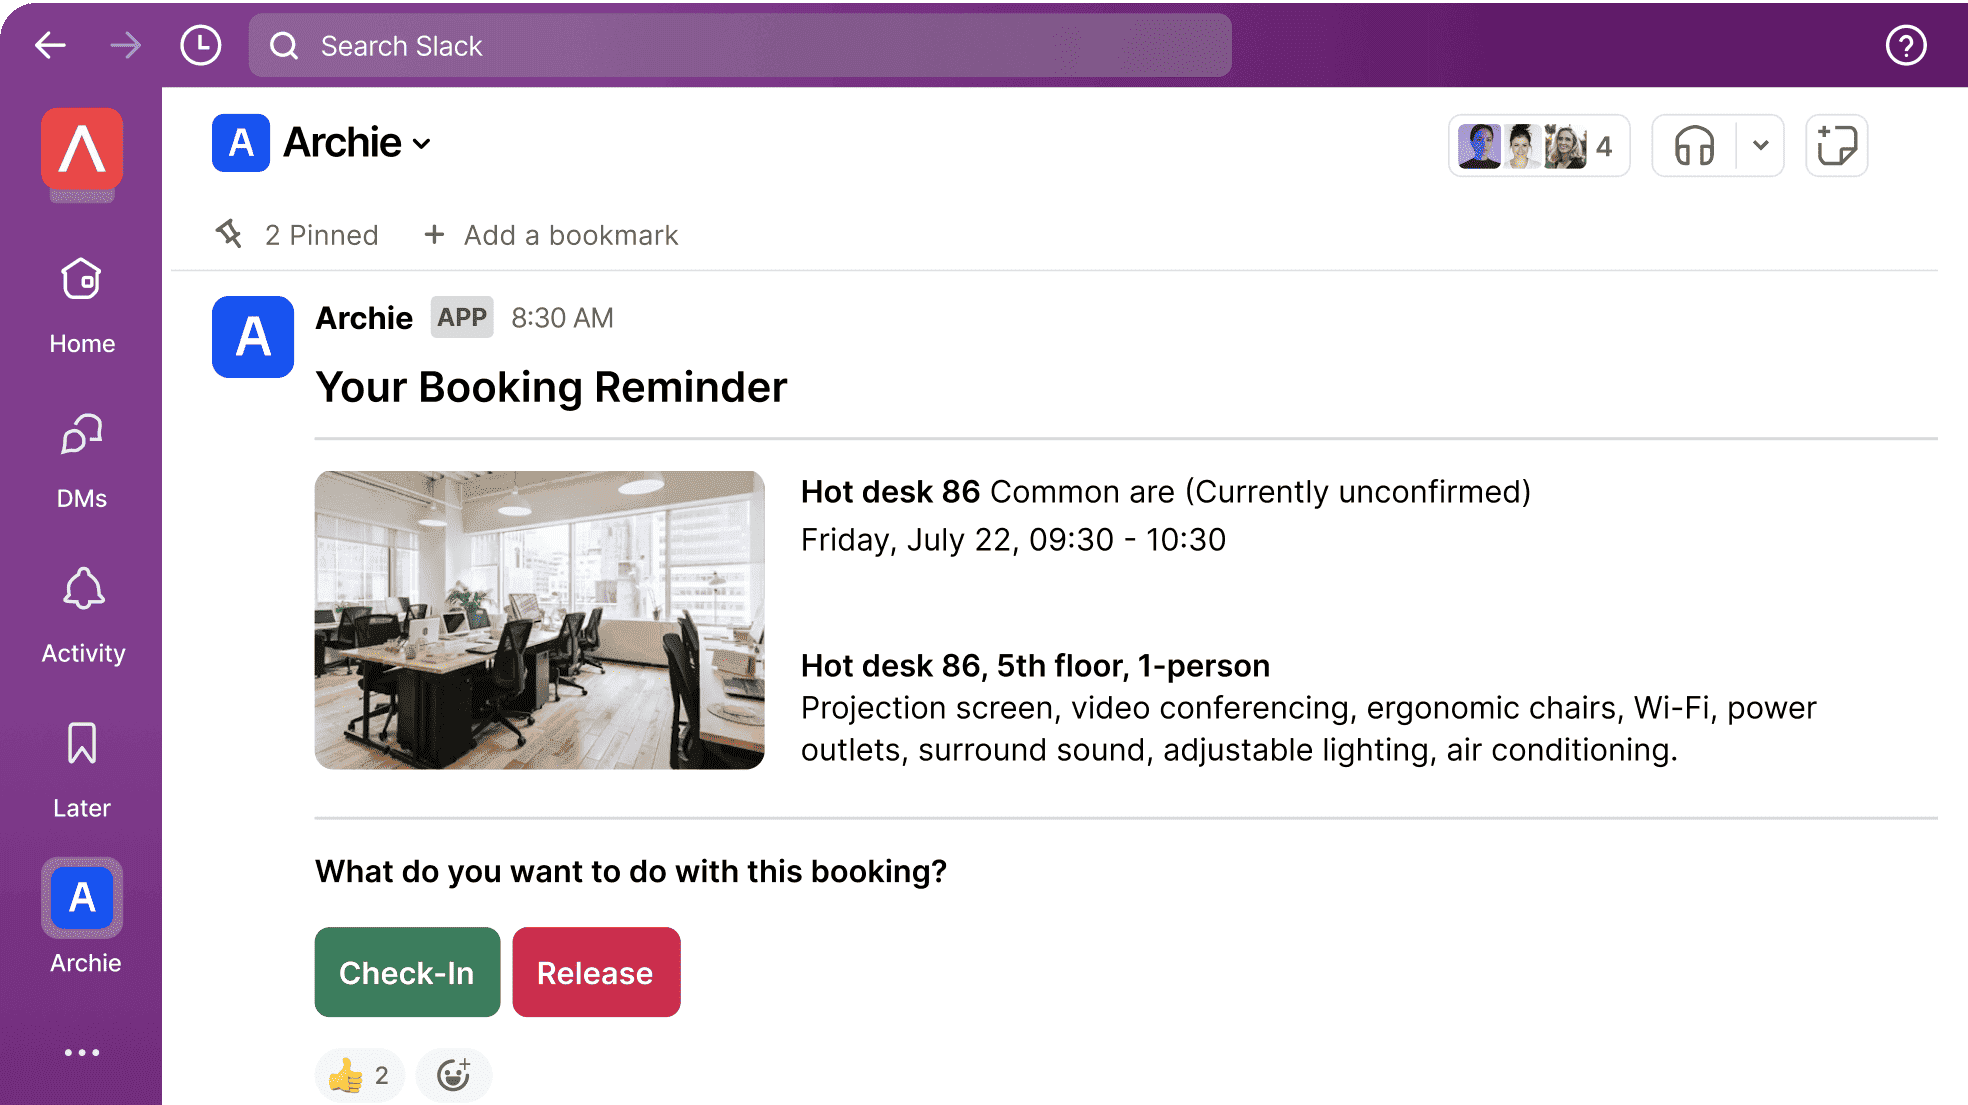Select the Archie app in the sidebar

81,898
